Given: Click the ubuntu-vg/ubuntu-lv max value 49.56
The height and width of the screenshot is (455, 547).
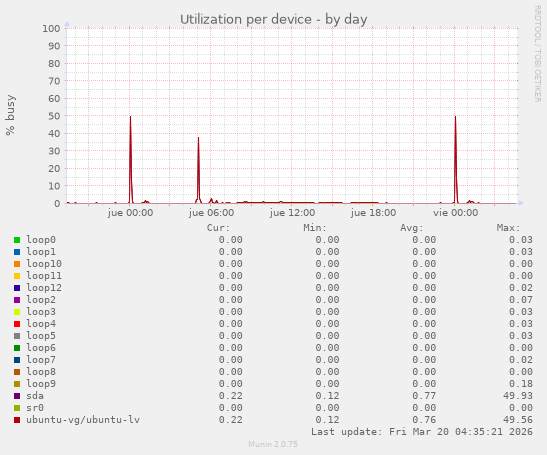Looking at the screenshot, I should point(518,420).
